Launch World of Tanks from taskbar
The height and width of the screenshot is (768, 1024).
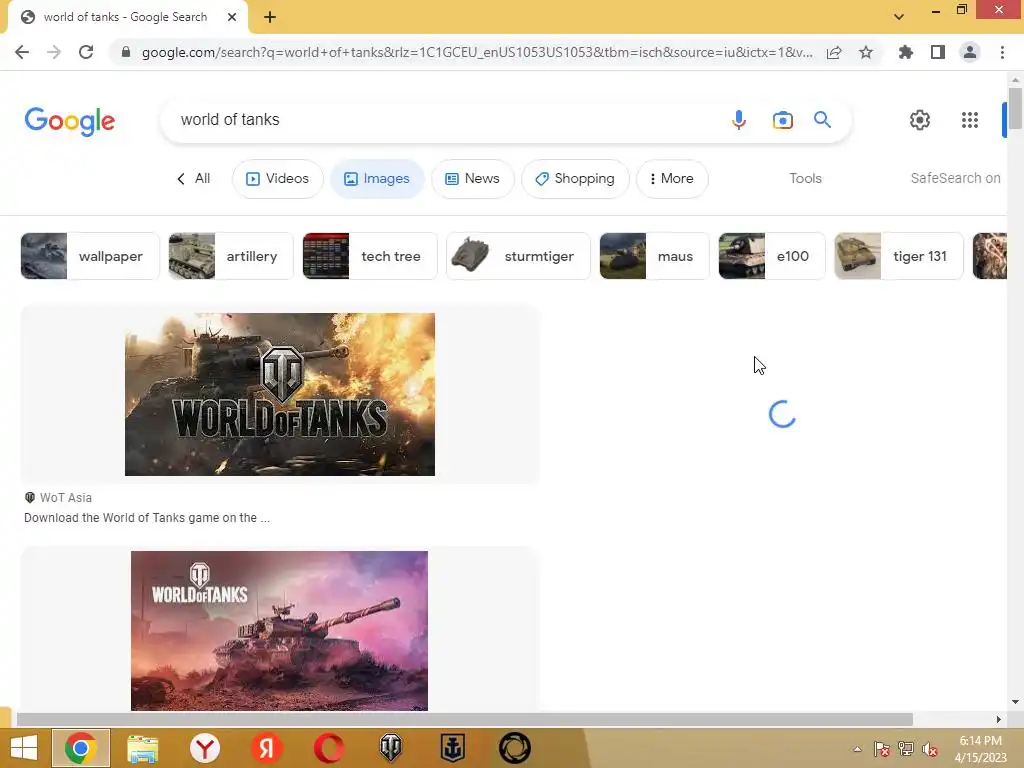coord(391,748)
